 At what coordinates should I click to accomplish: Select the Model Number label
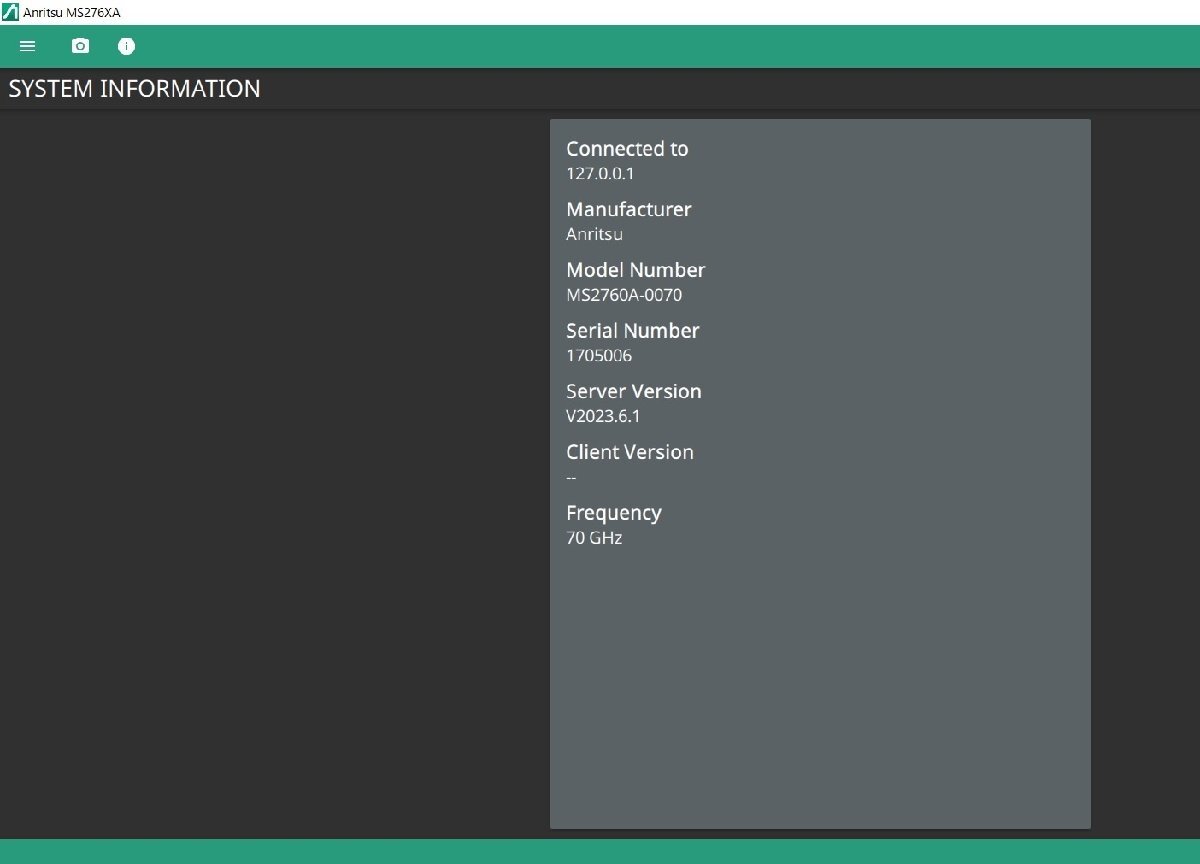(x=635, y=270)
